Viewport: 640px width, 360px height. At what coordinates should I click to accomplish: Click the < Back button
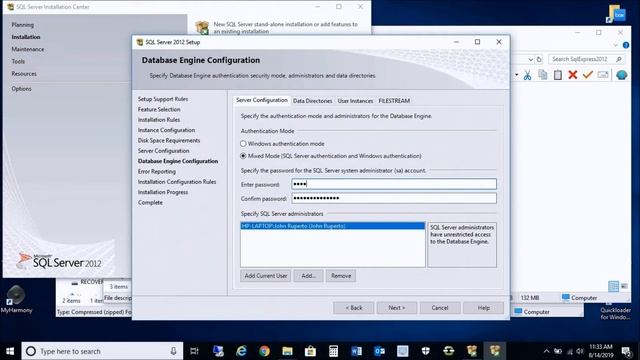point(353,308)
